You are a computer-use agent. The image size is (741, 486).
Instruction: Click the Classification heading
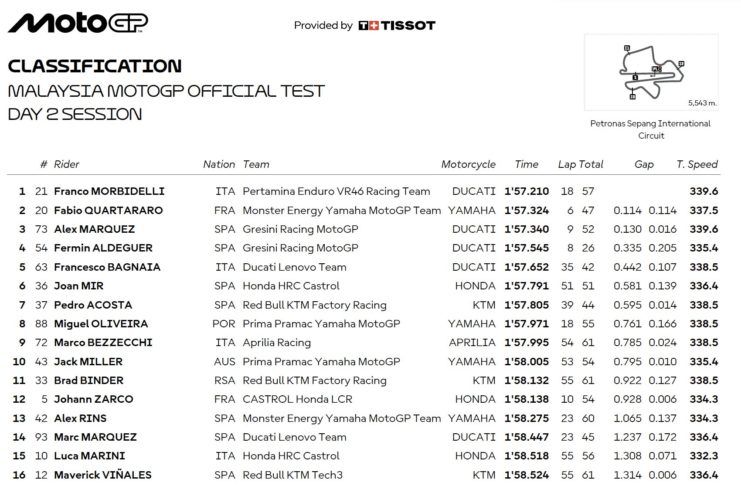95,67
